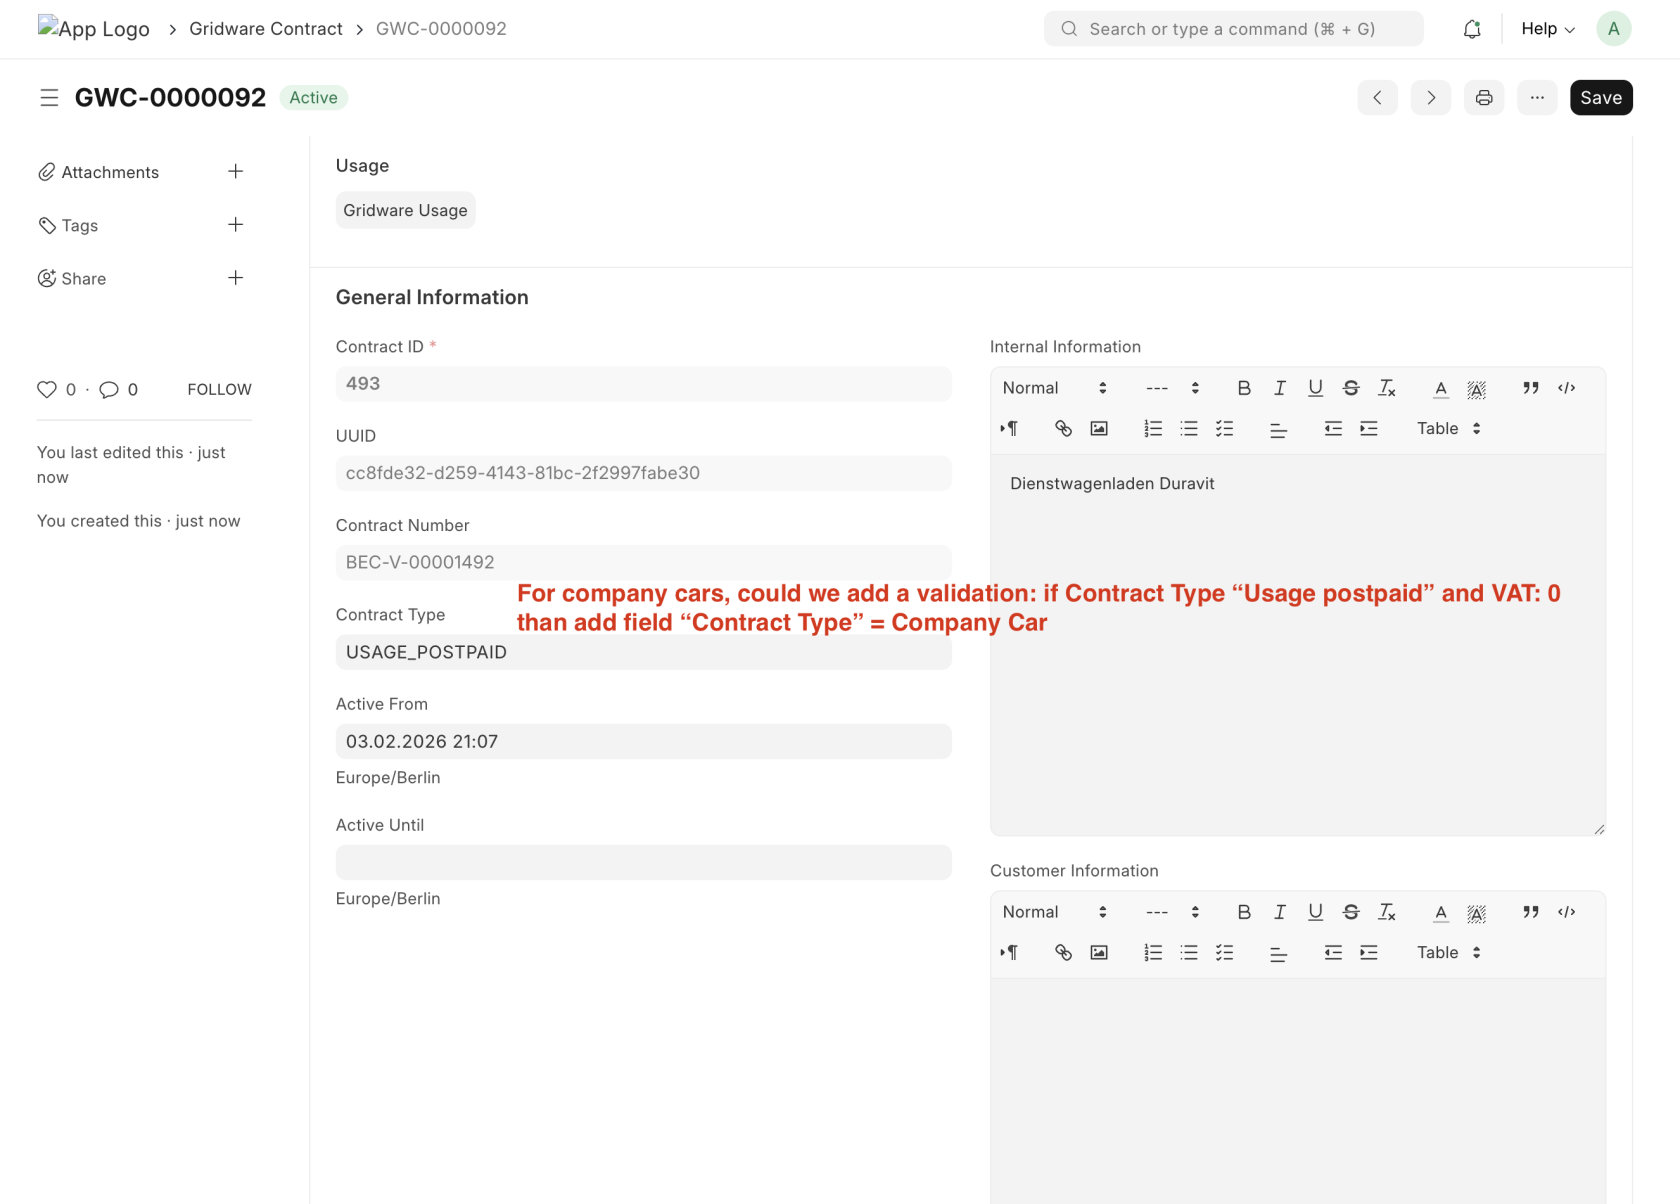Apply bold in Internal Information editor
The image size is (1680, 1204).
[1244, 388]
